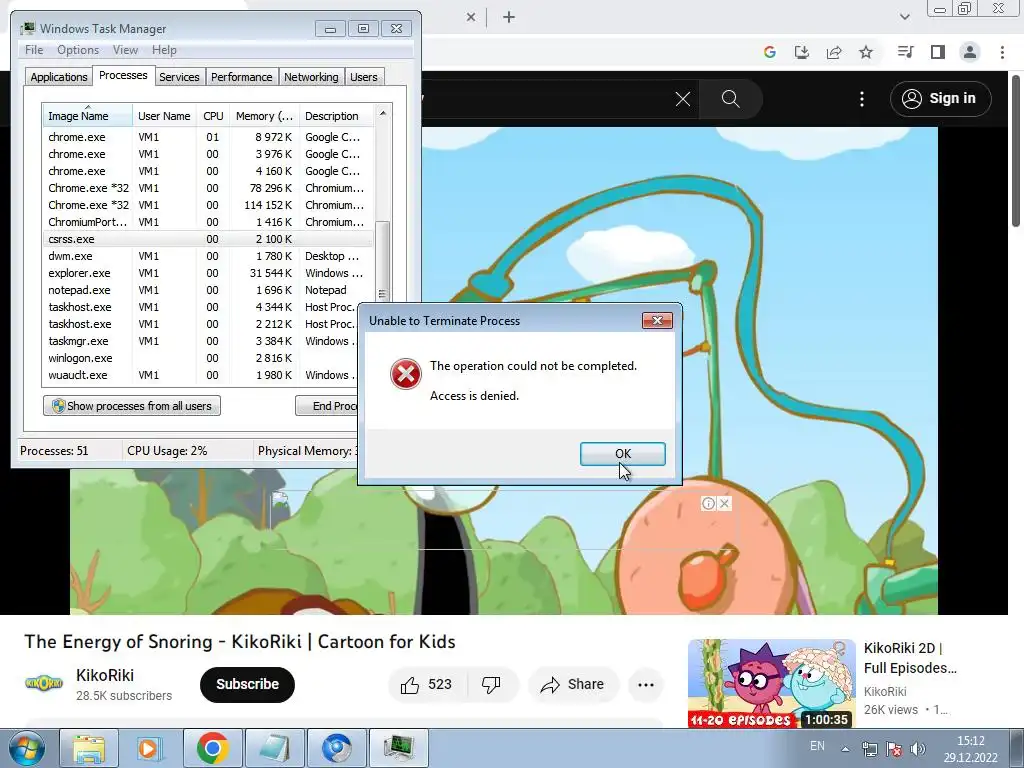Sort processes by Image Name column

pos(87,116)
